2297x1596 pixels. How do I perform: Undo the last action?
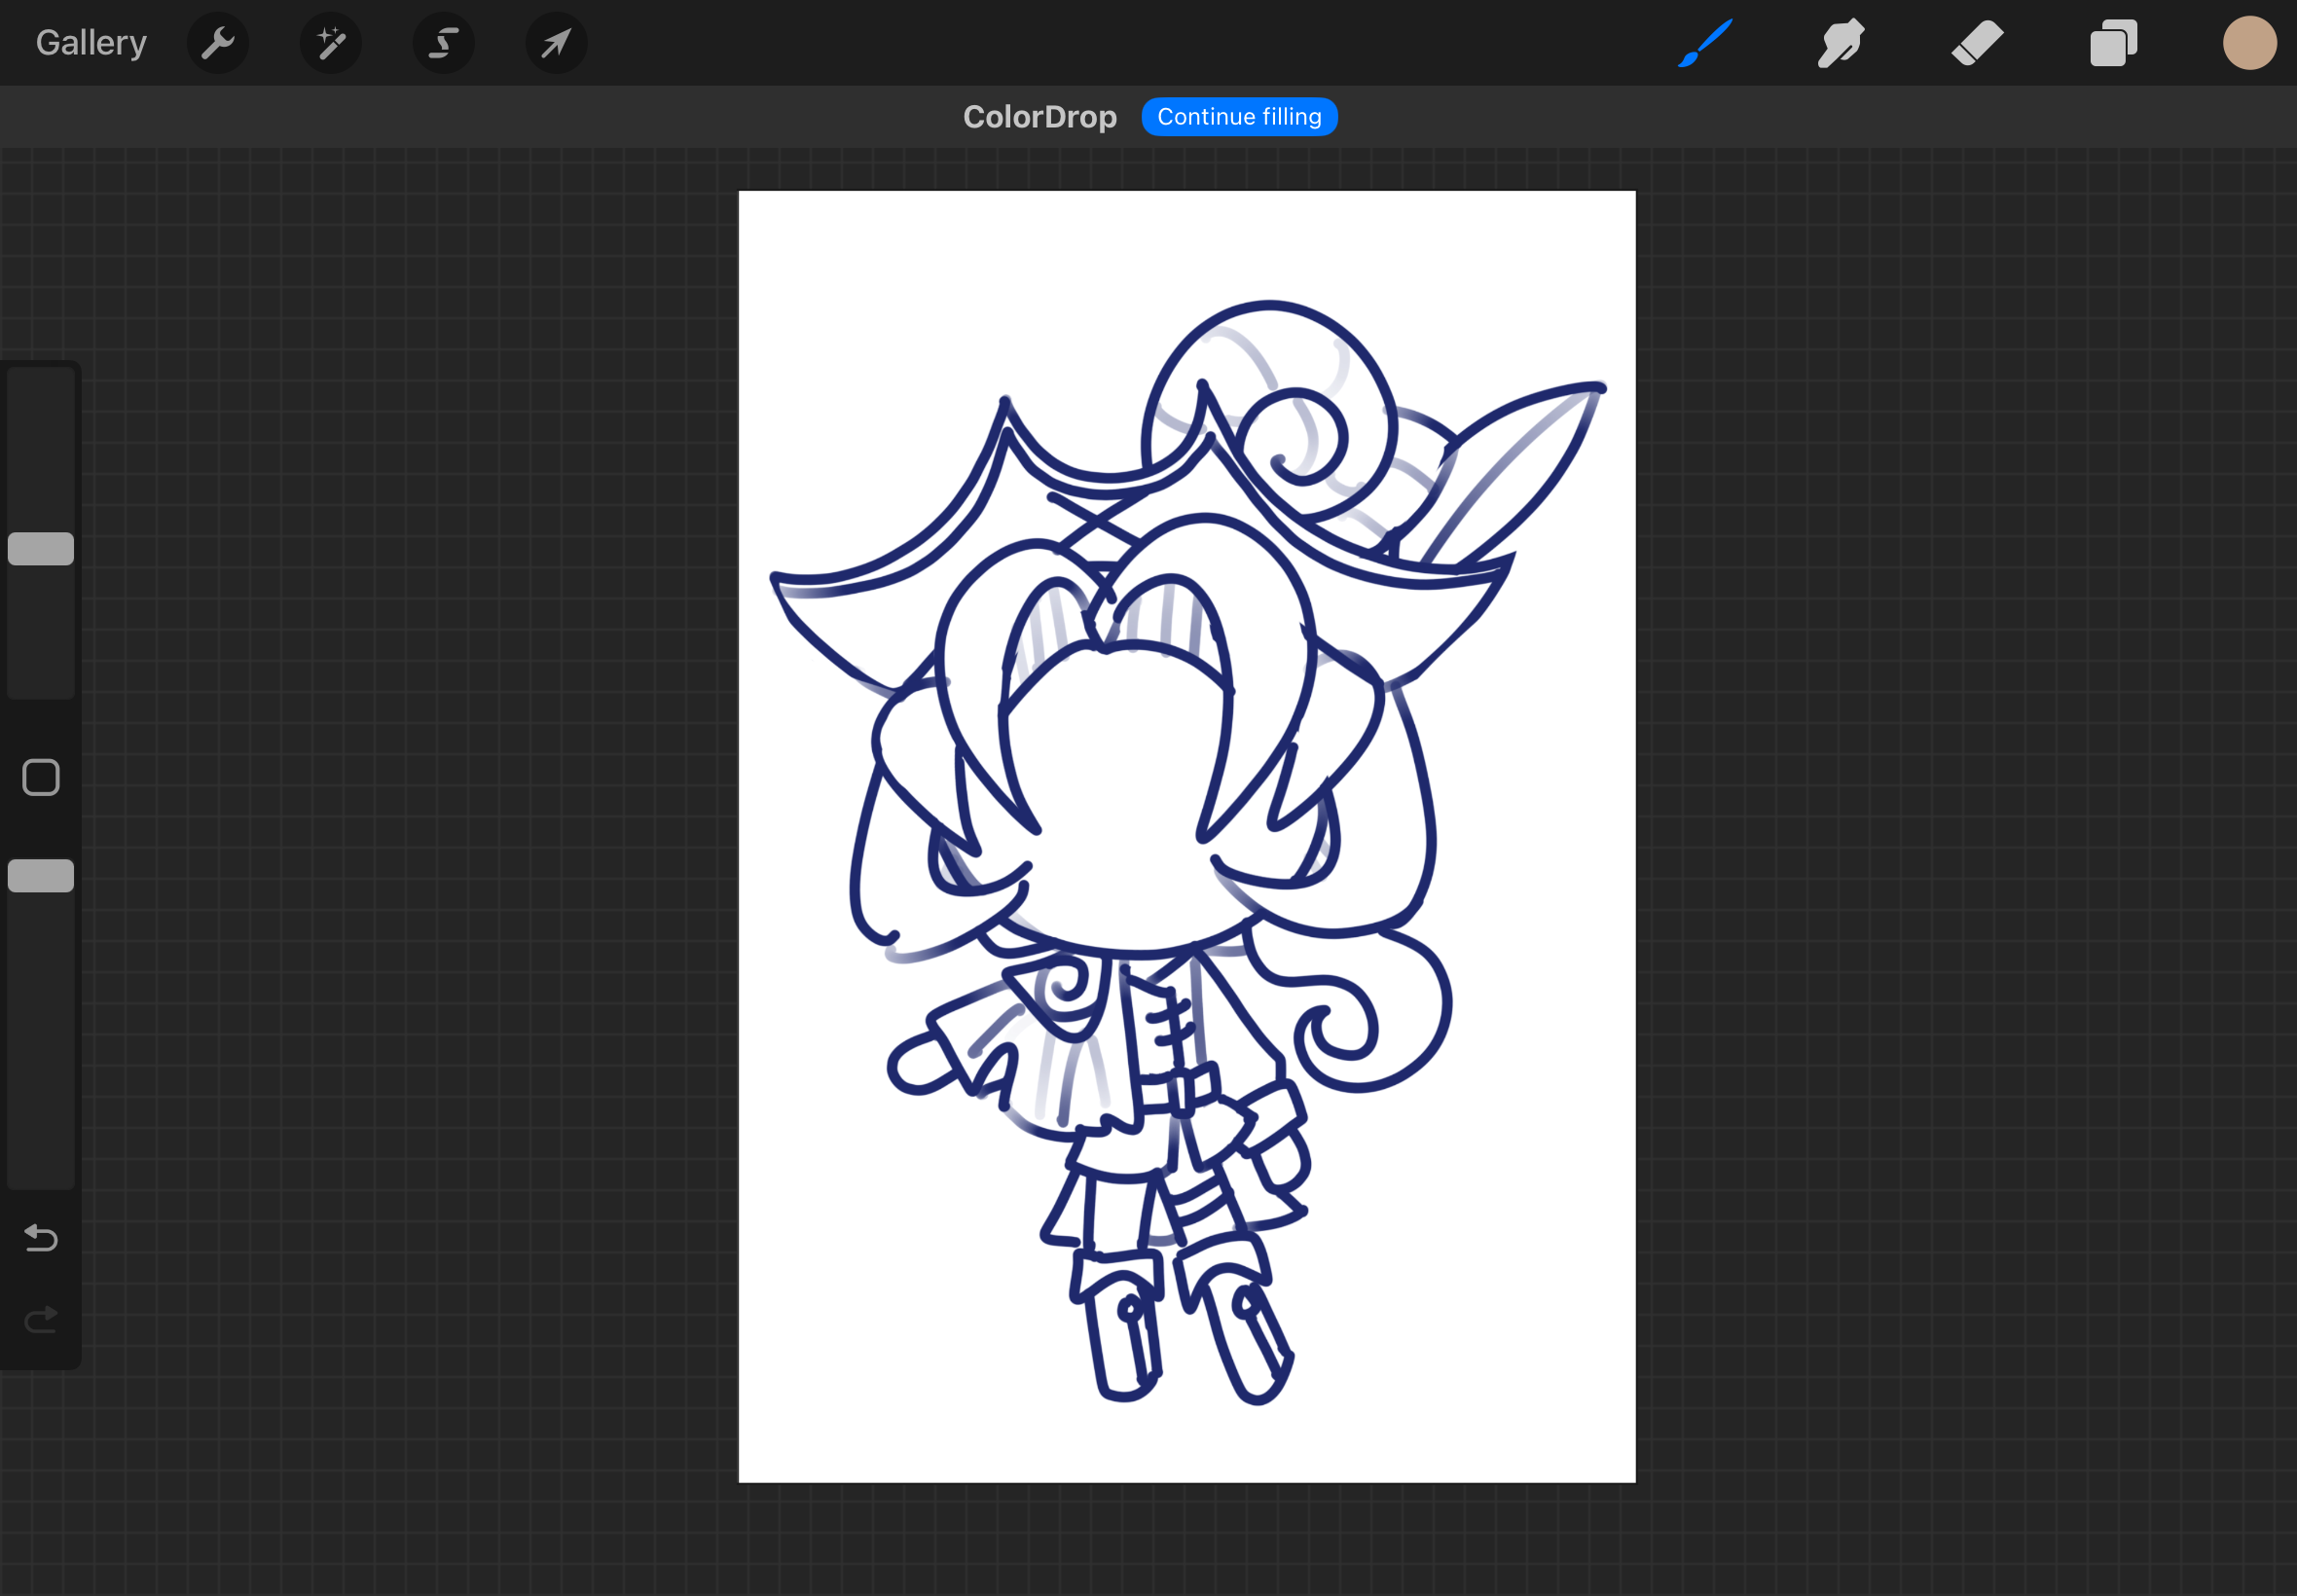coord(41,1238)
